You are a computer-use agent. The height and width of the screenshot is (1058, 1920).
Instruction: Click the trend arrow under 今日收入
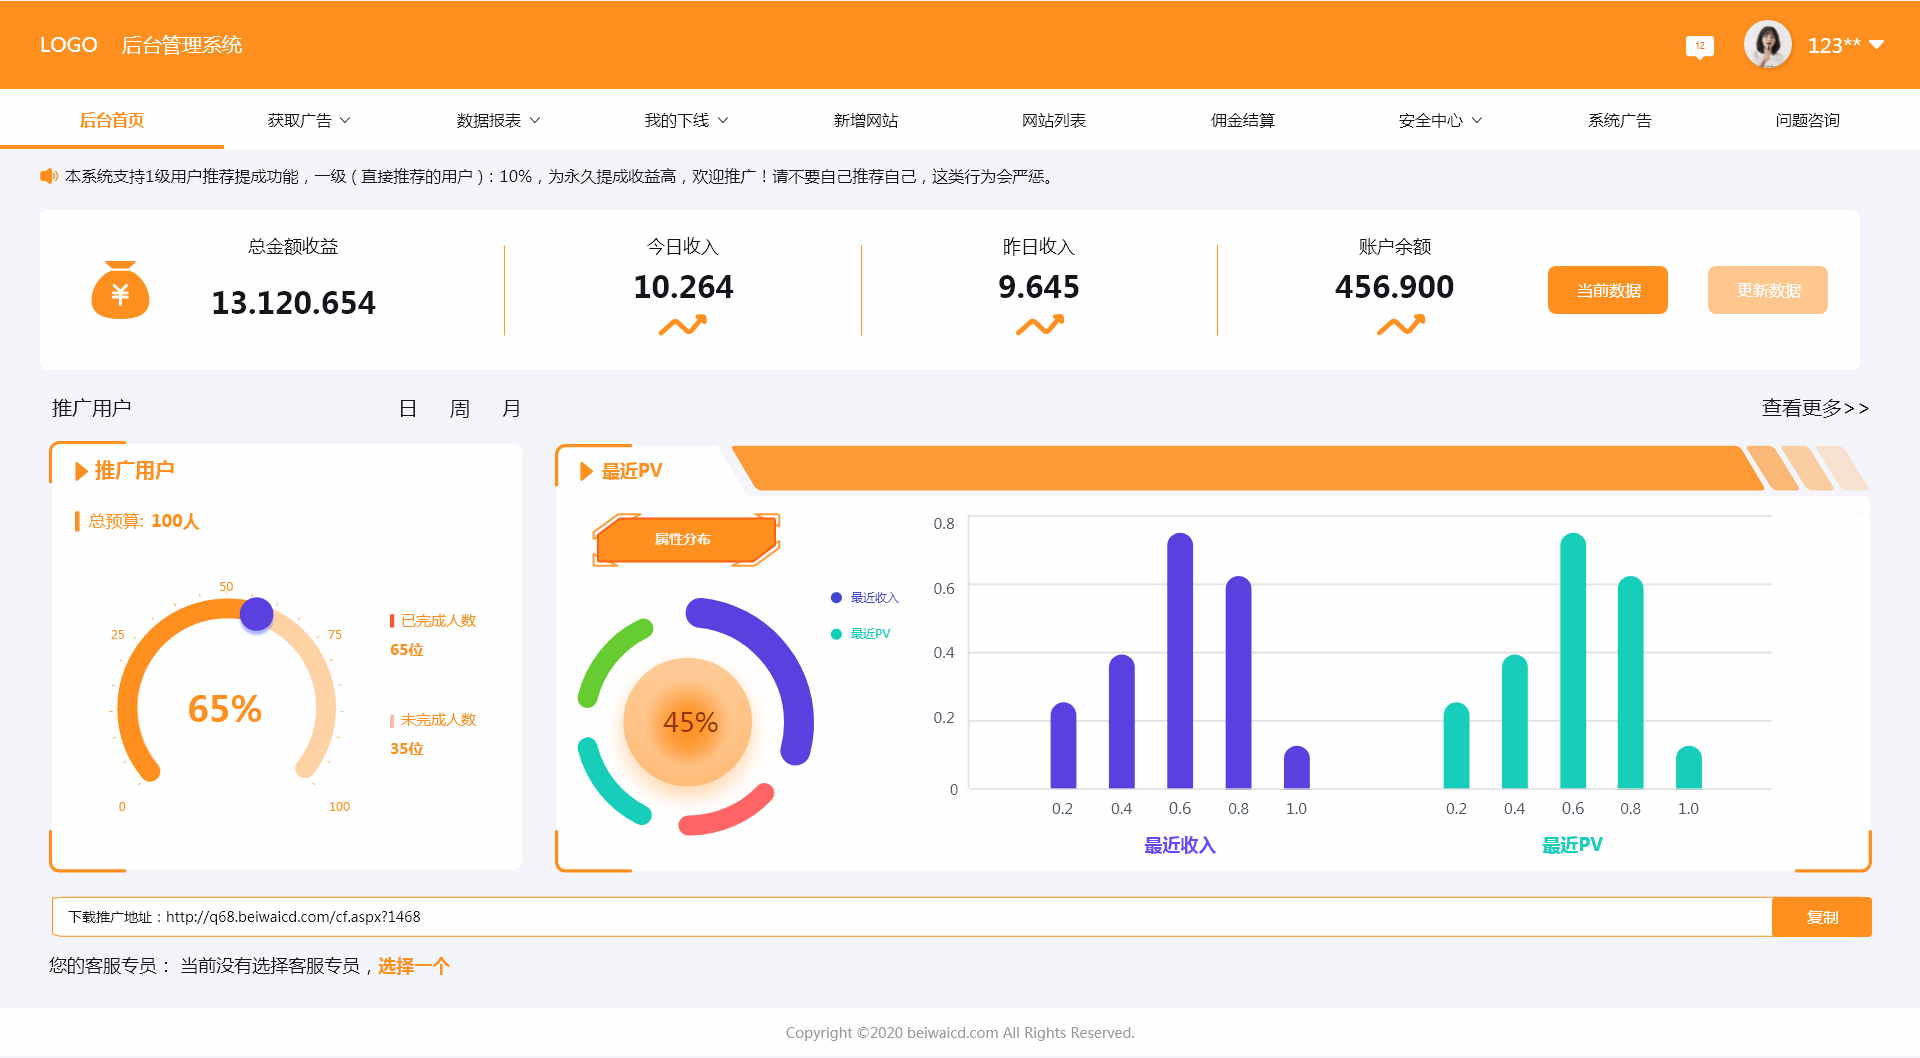click(x=683, y=325)
